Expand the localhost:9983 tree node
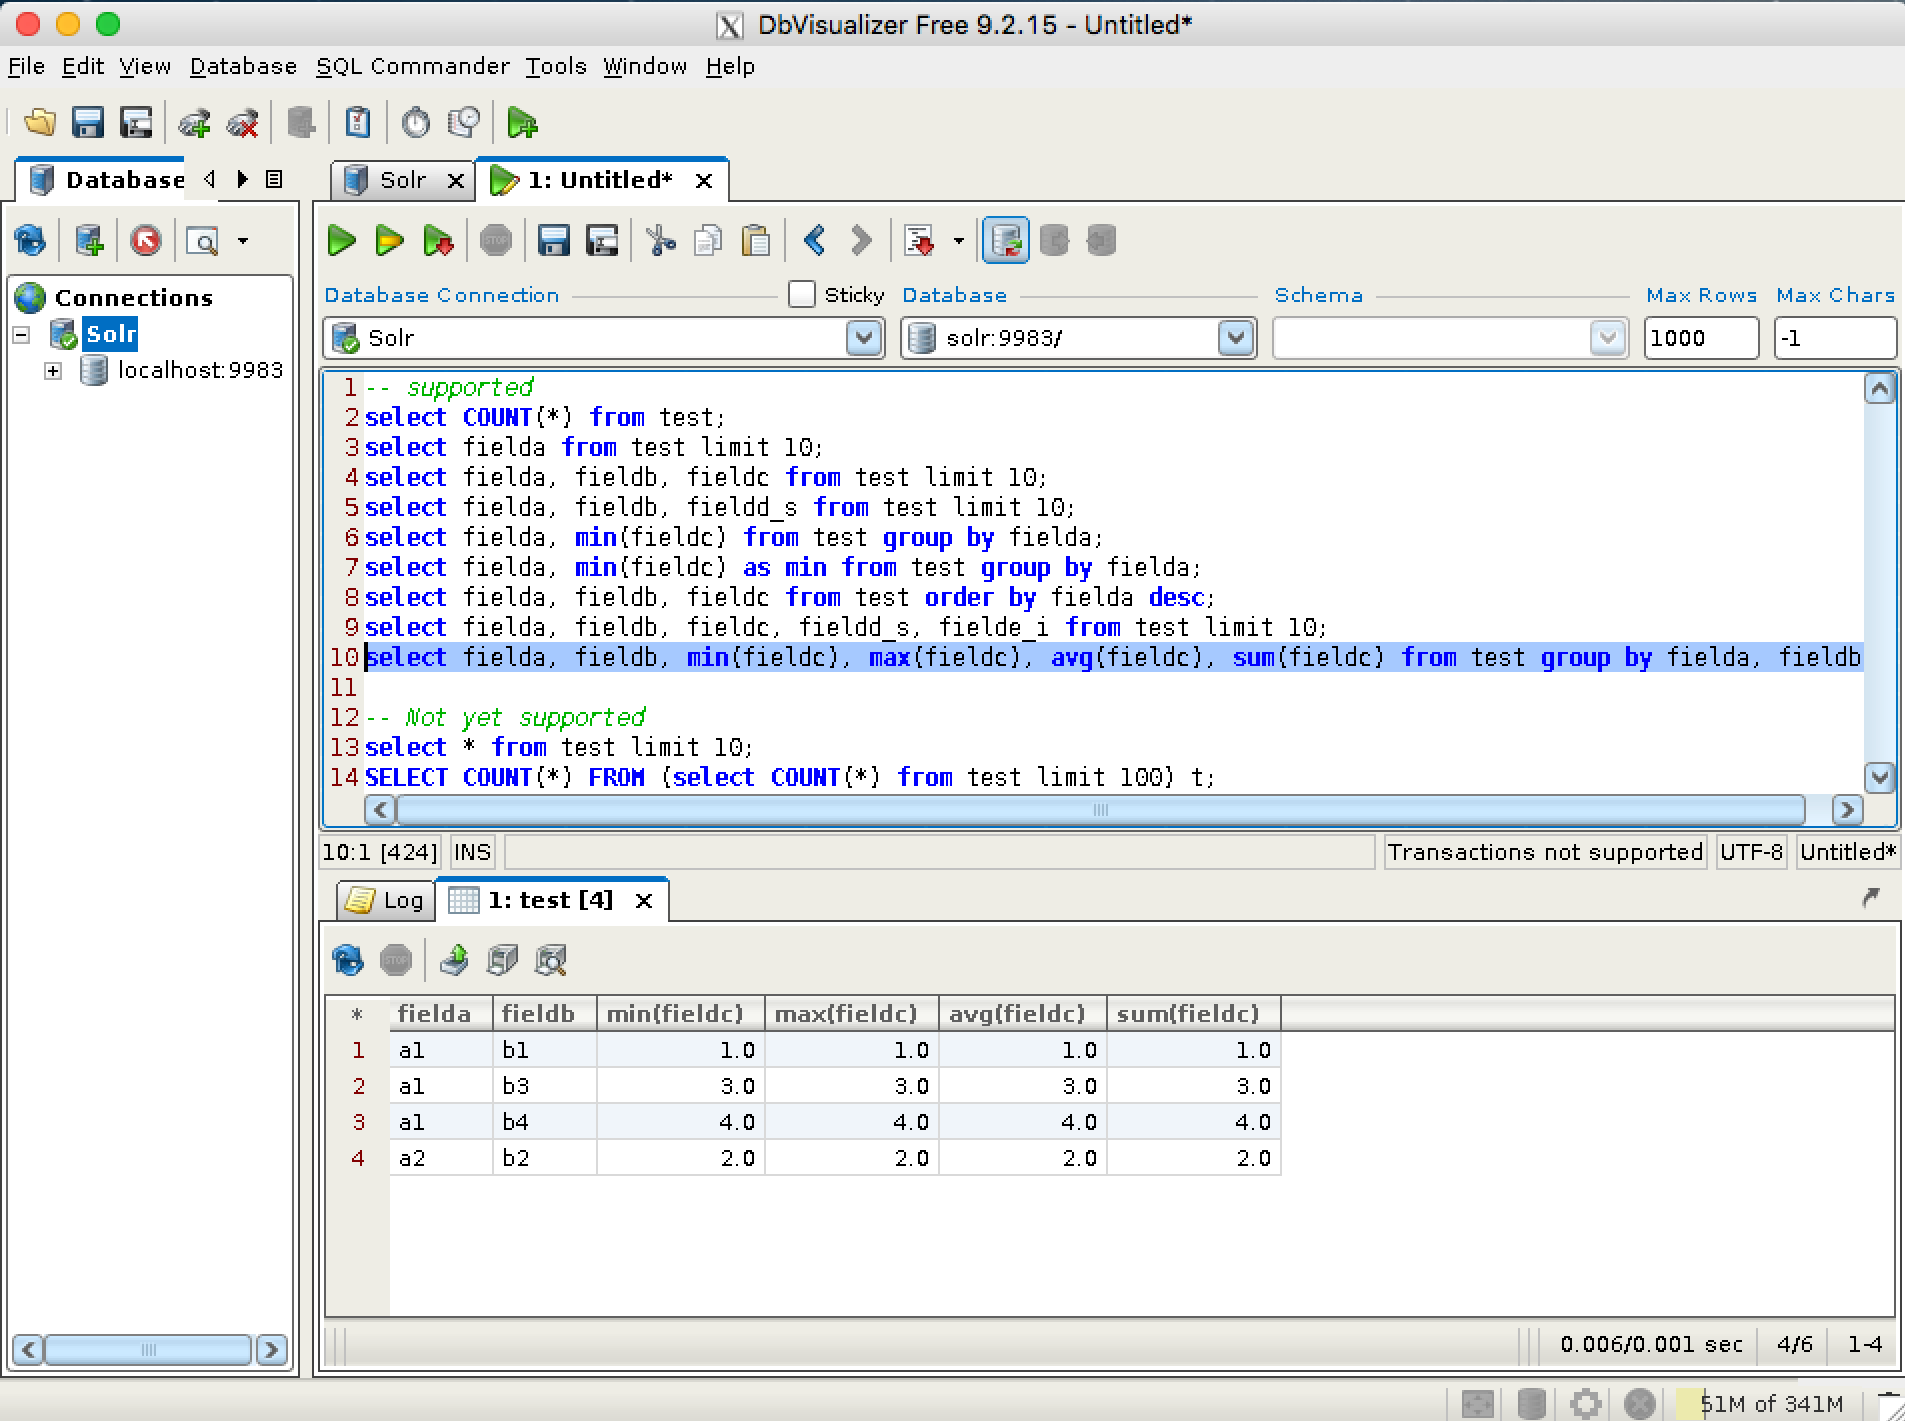Screen dimensions: 1905x1421 [53, 371]
